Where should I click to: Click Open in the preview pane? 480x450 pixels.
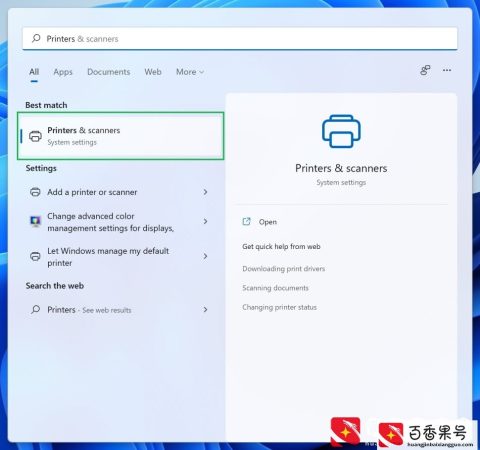pos(268,222)
